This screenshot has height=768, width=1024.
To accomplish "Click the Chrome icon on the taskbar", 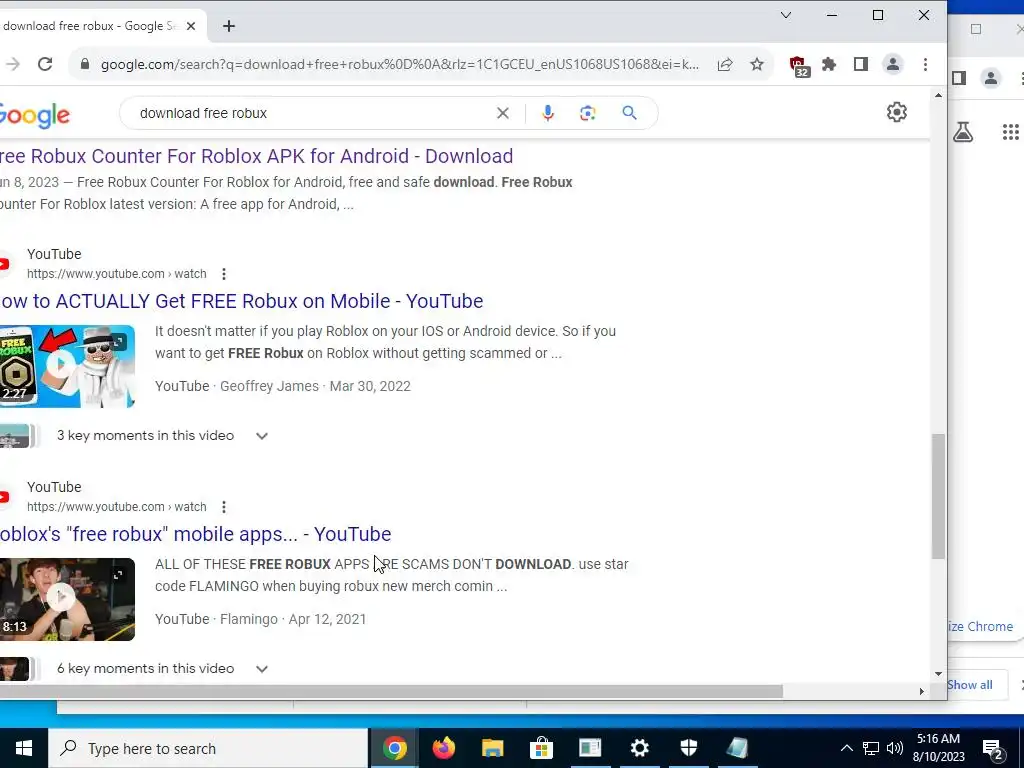I will coord(395,748).
